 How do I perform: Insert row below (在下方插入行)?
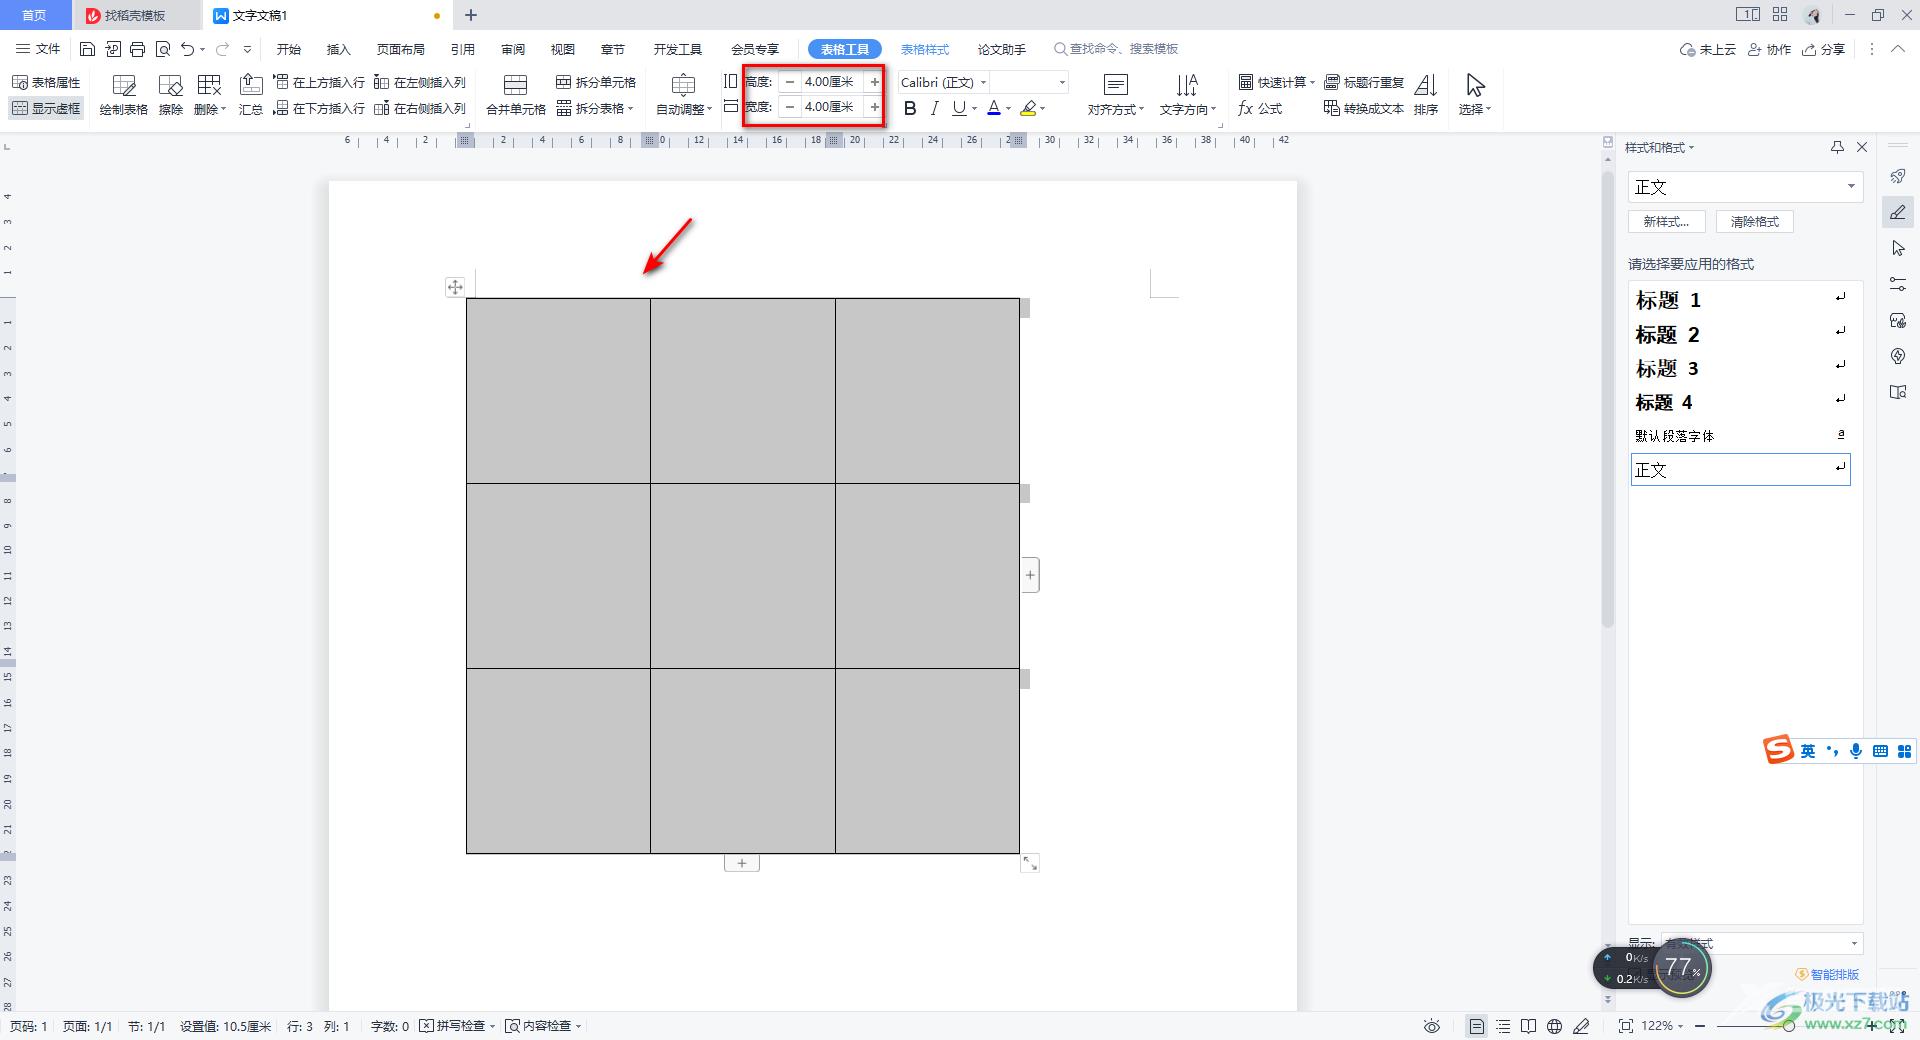click(319, 108)
